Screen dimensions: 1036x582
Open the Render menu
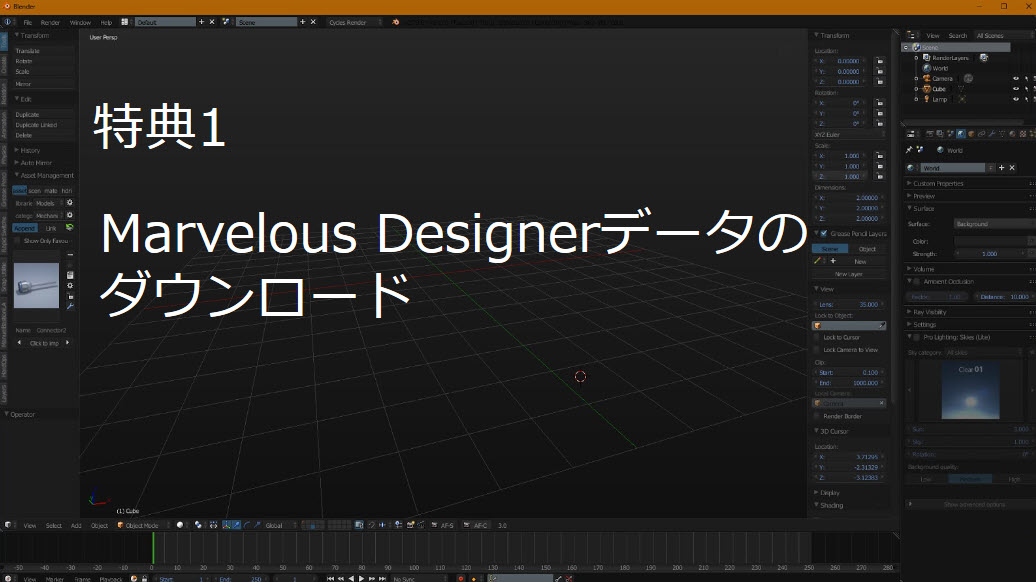point(50,22)
